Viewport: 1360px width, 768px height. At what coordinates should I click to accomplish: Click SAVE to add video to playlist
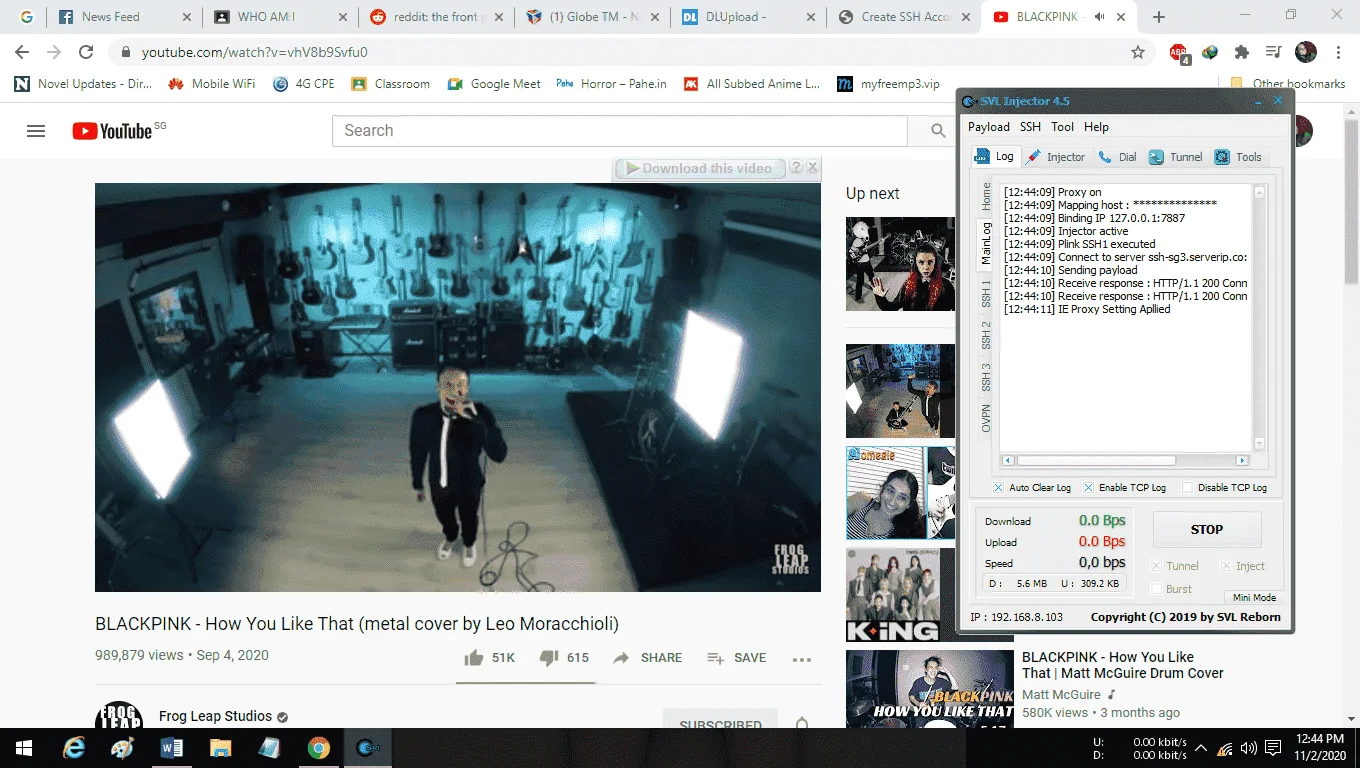click(x=736, y=658)
